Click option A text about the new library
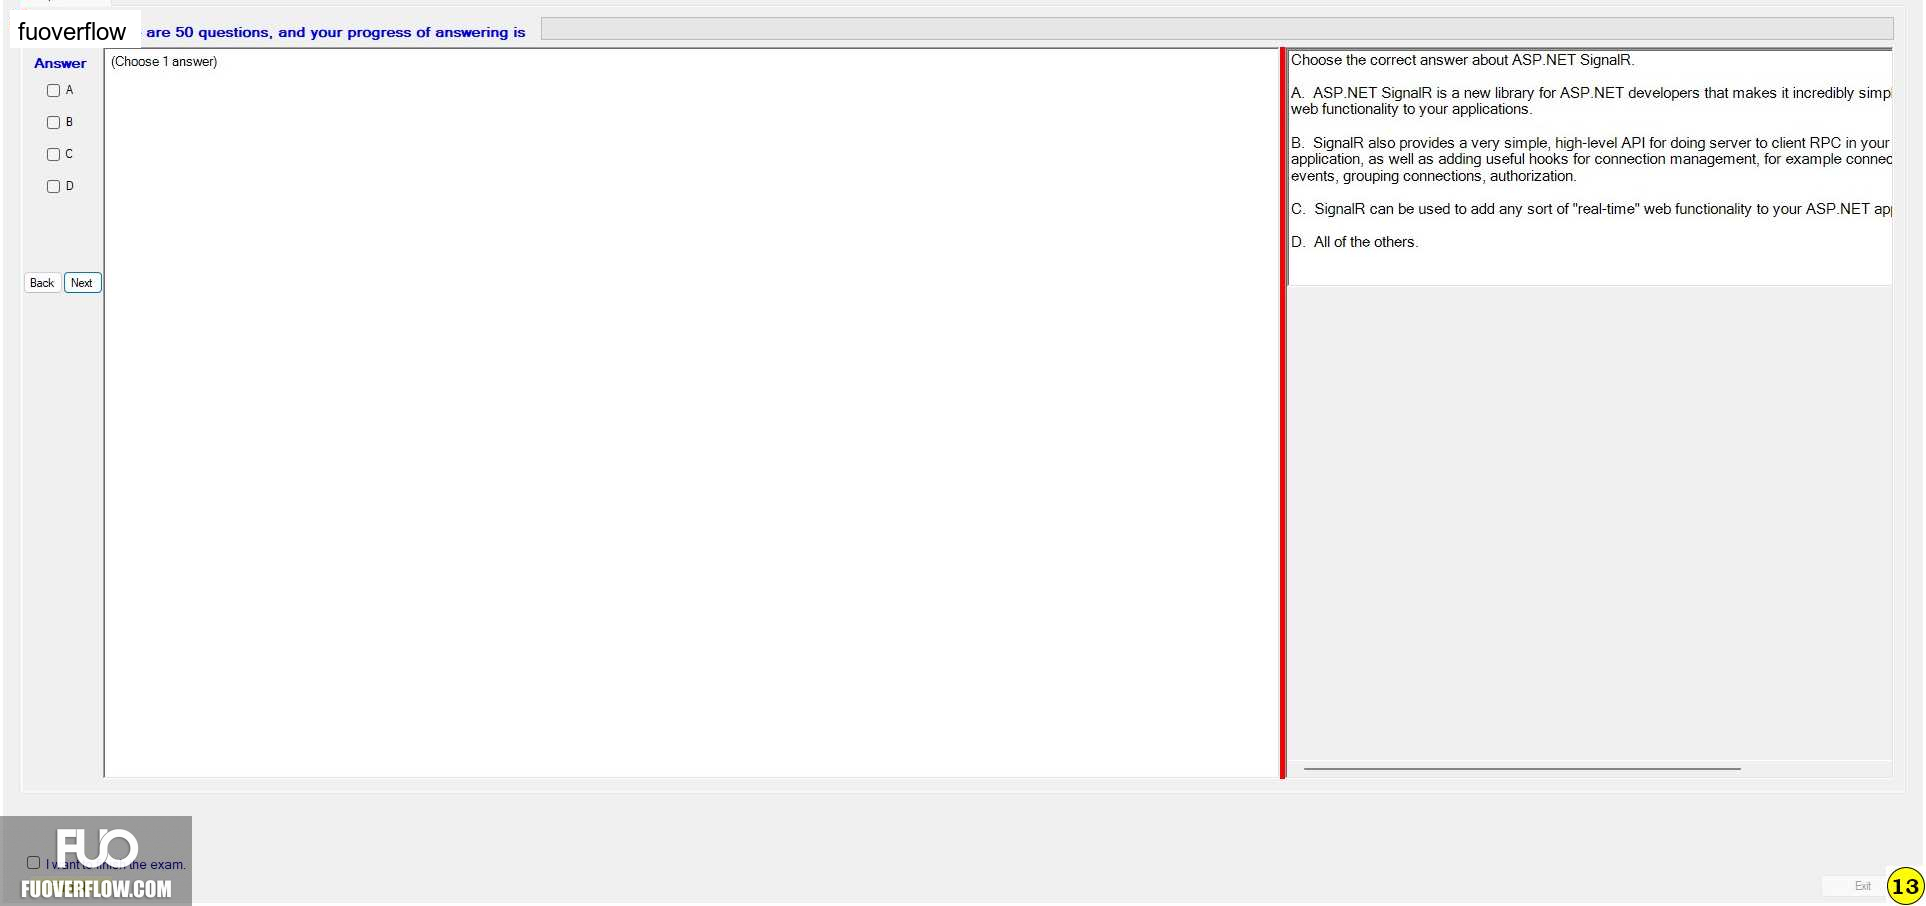 [x=1591, y=101]
